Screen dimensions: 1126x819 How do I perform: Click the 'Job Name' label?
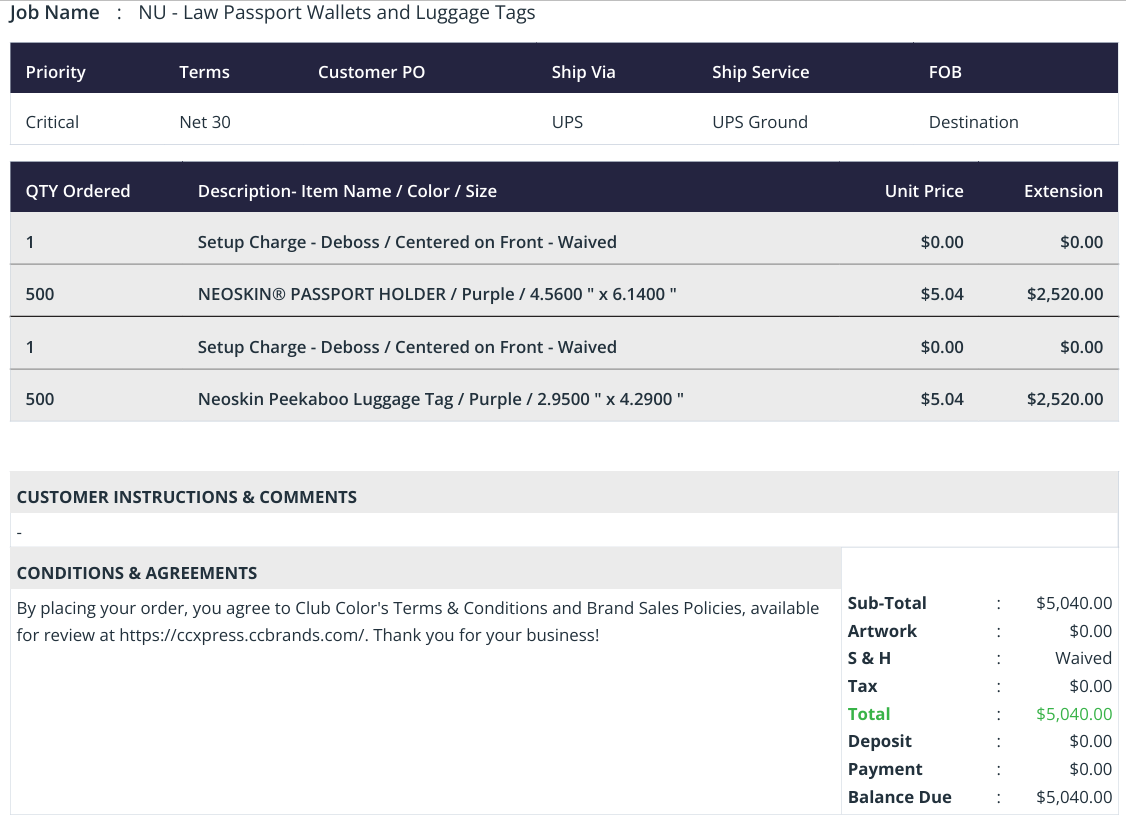54,13
